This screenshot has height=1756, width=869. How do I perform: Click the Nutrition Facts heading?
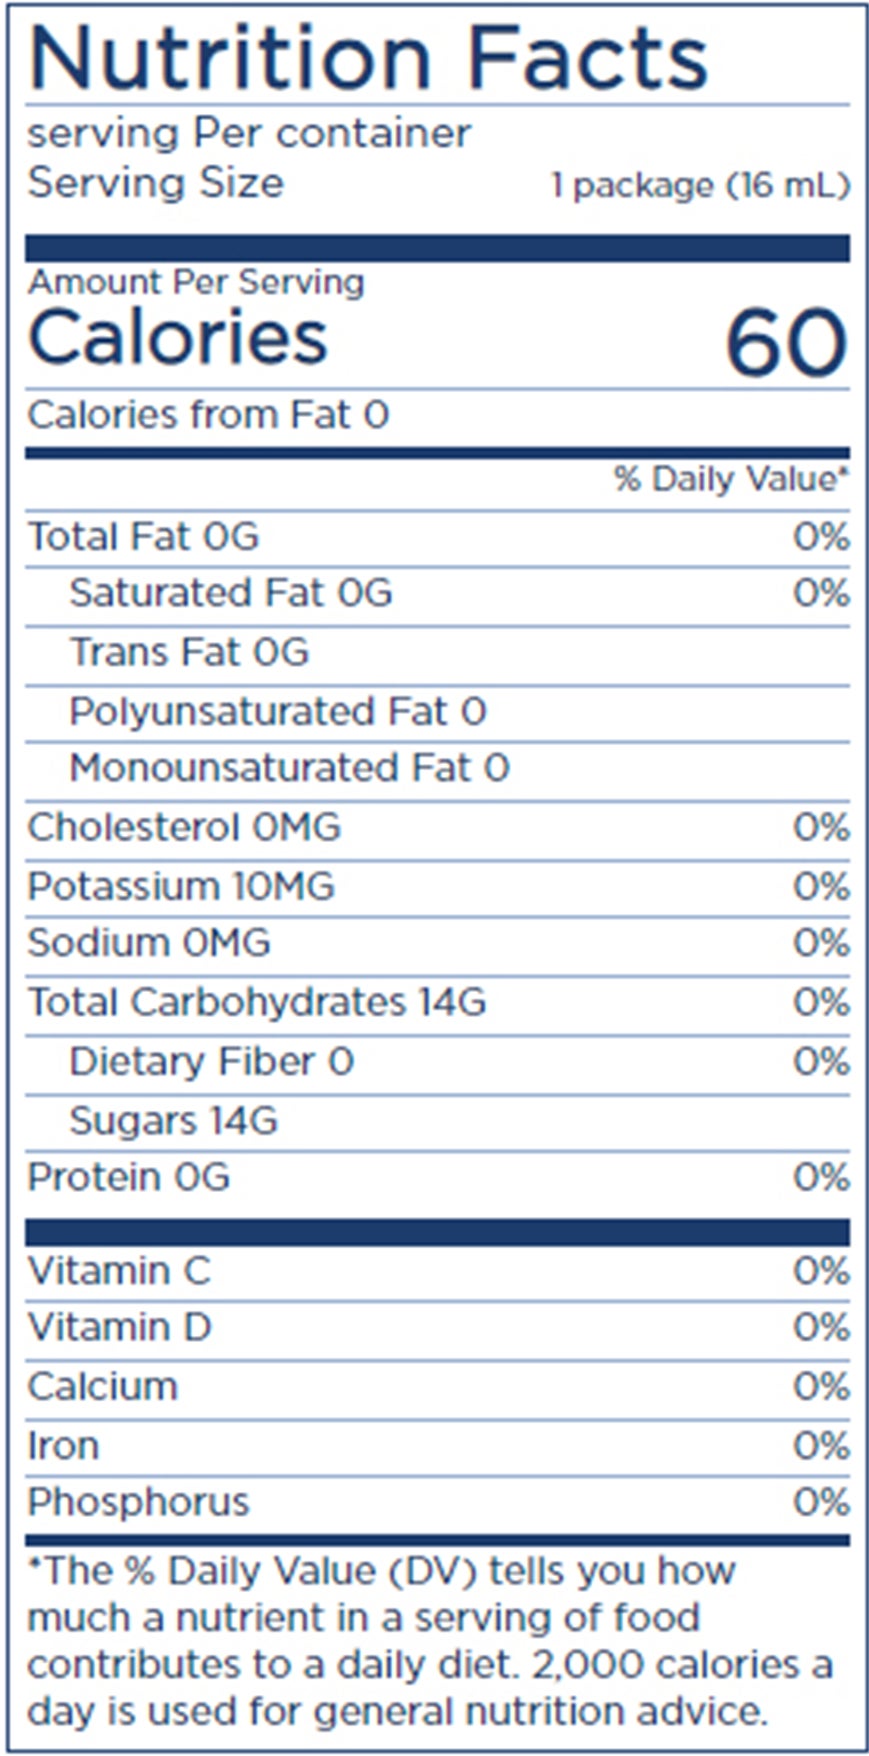(369, 58)
